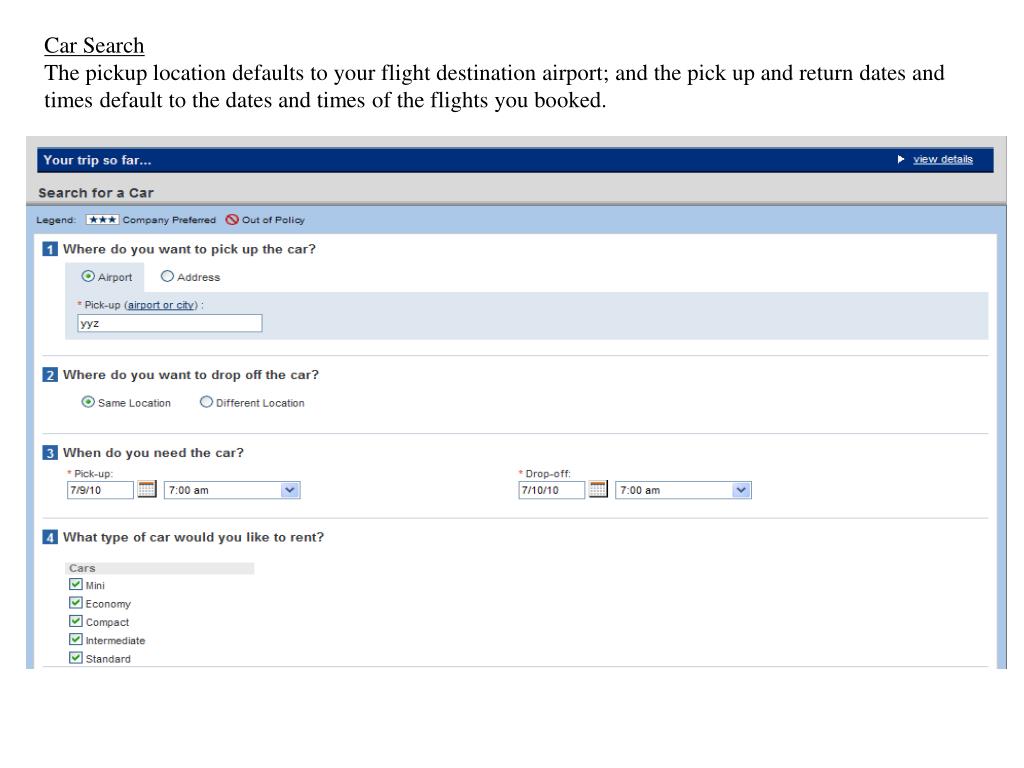1024x768 pixels.
Task: Click the pick-up airport text field
Action: point(170,323)
